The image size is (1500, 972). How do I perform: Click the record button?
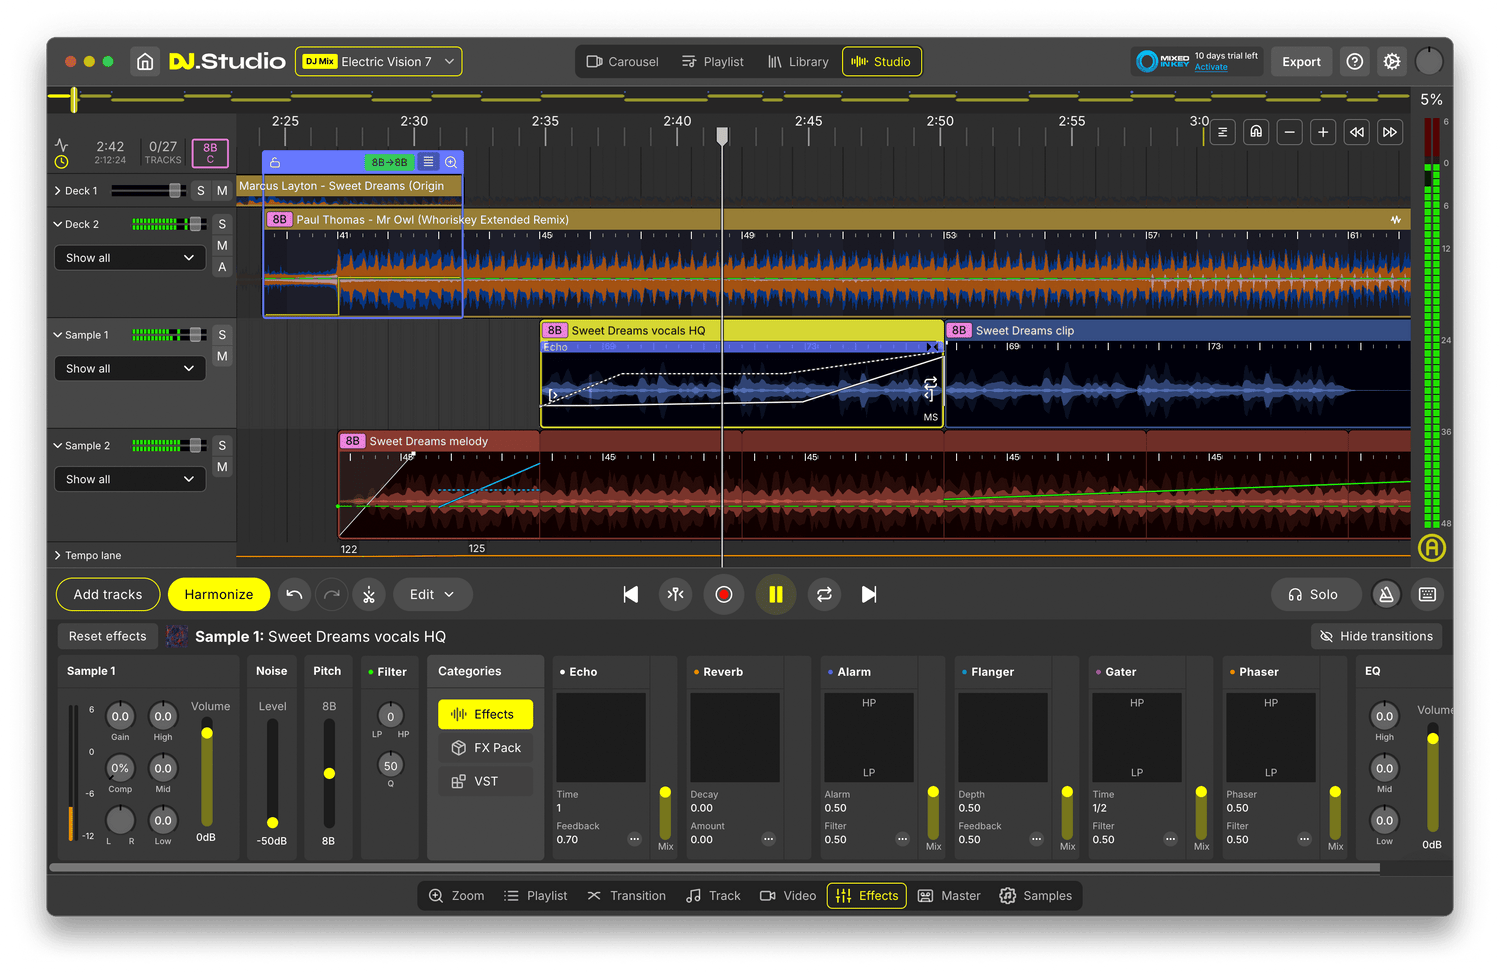coord(724,595)
